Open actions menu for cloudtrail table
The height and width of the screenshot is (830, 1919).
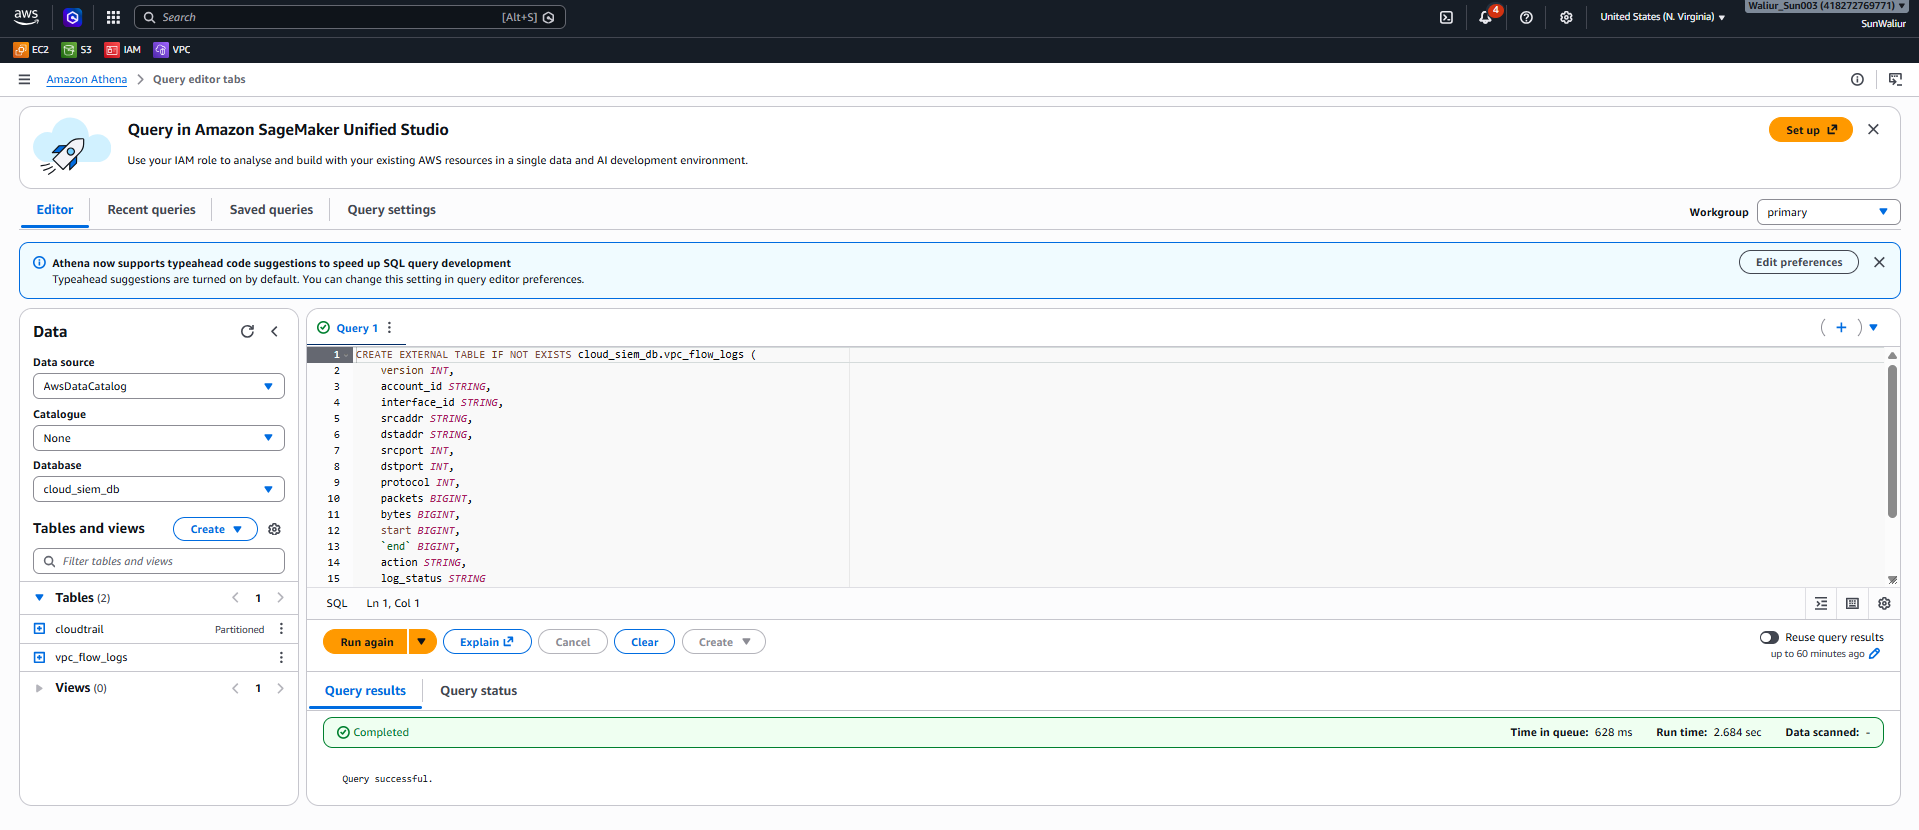[281, 629]
